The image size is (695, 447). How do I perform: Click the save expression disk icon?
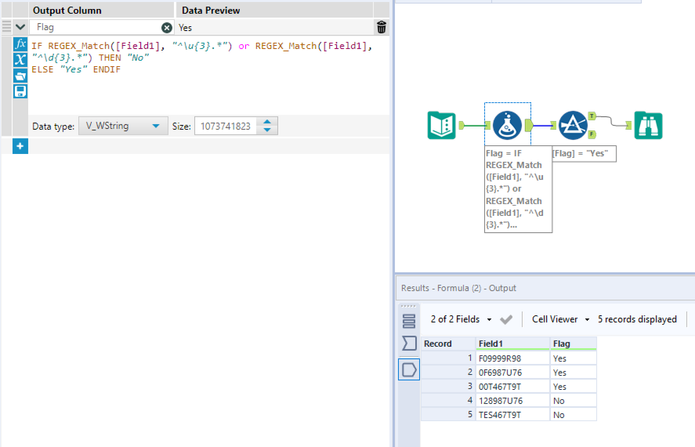[x=20, y=91]
